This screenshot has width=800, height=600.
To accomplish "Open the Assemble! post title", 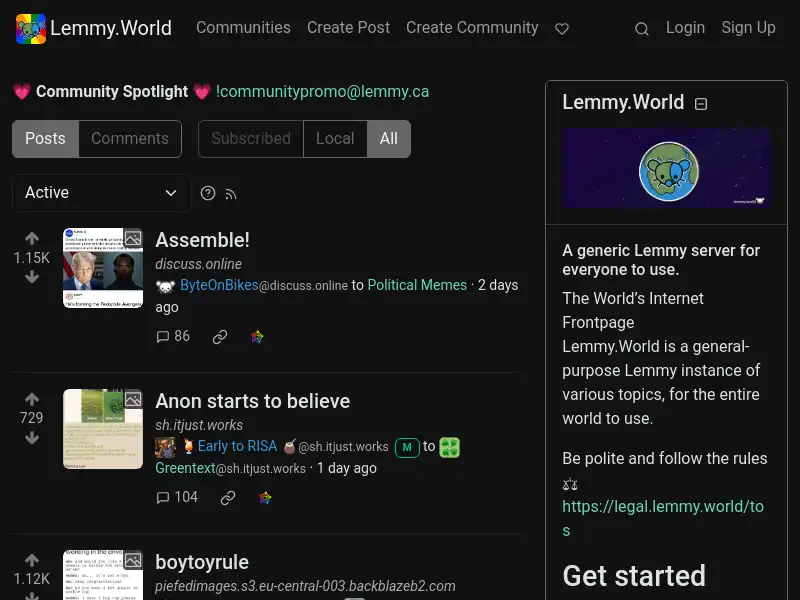I will pos(203,240).
